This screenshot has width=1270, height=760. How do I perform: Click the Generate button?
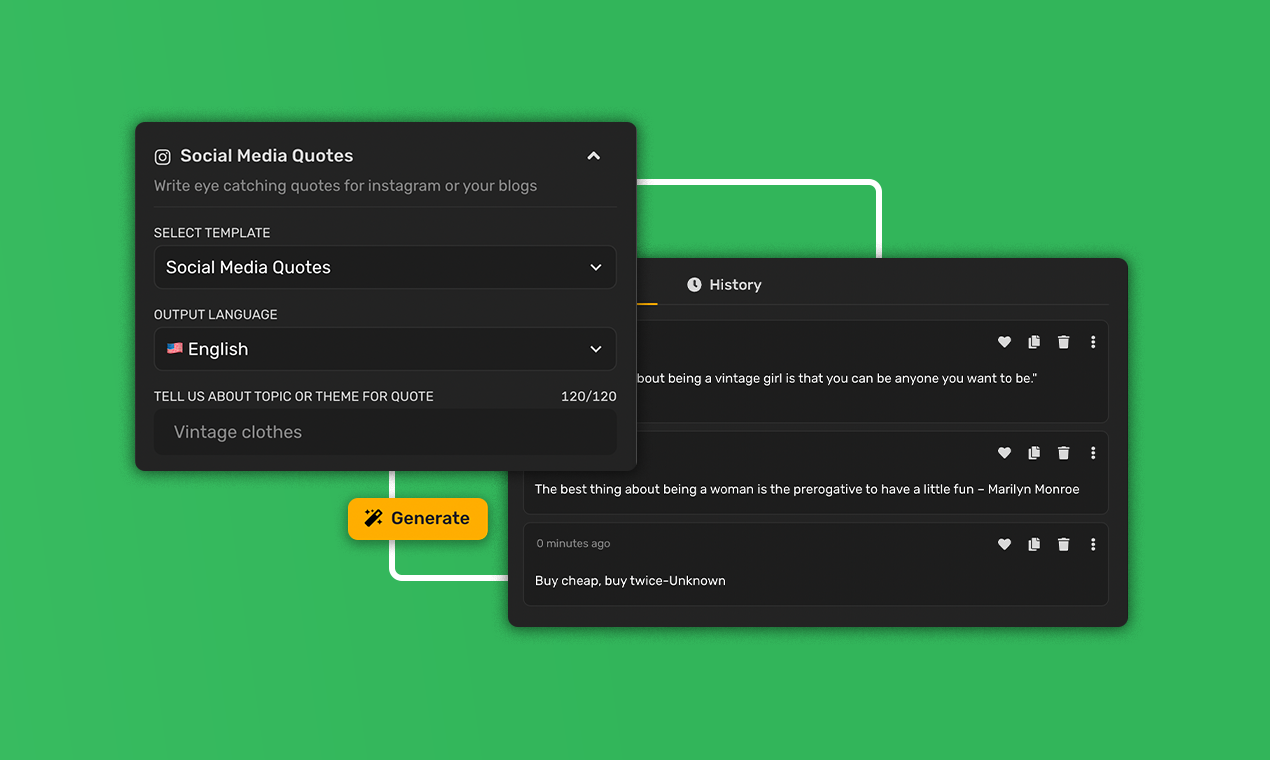[x=418, y=518]
